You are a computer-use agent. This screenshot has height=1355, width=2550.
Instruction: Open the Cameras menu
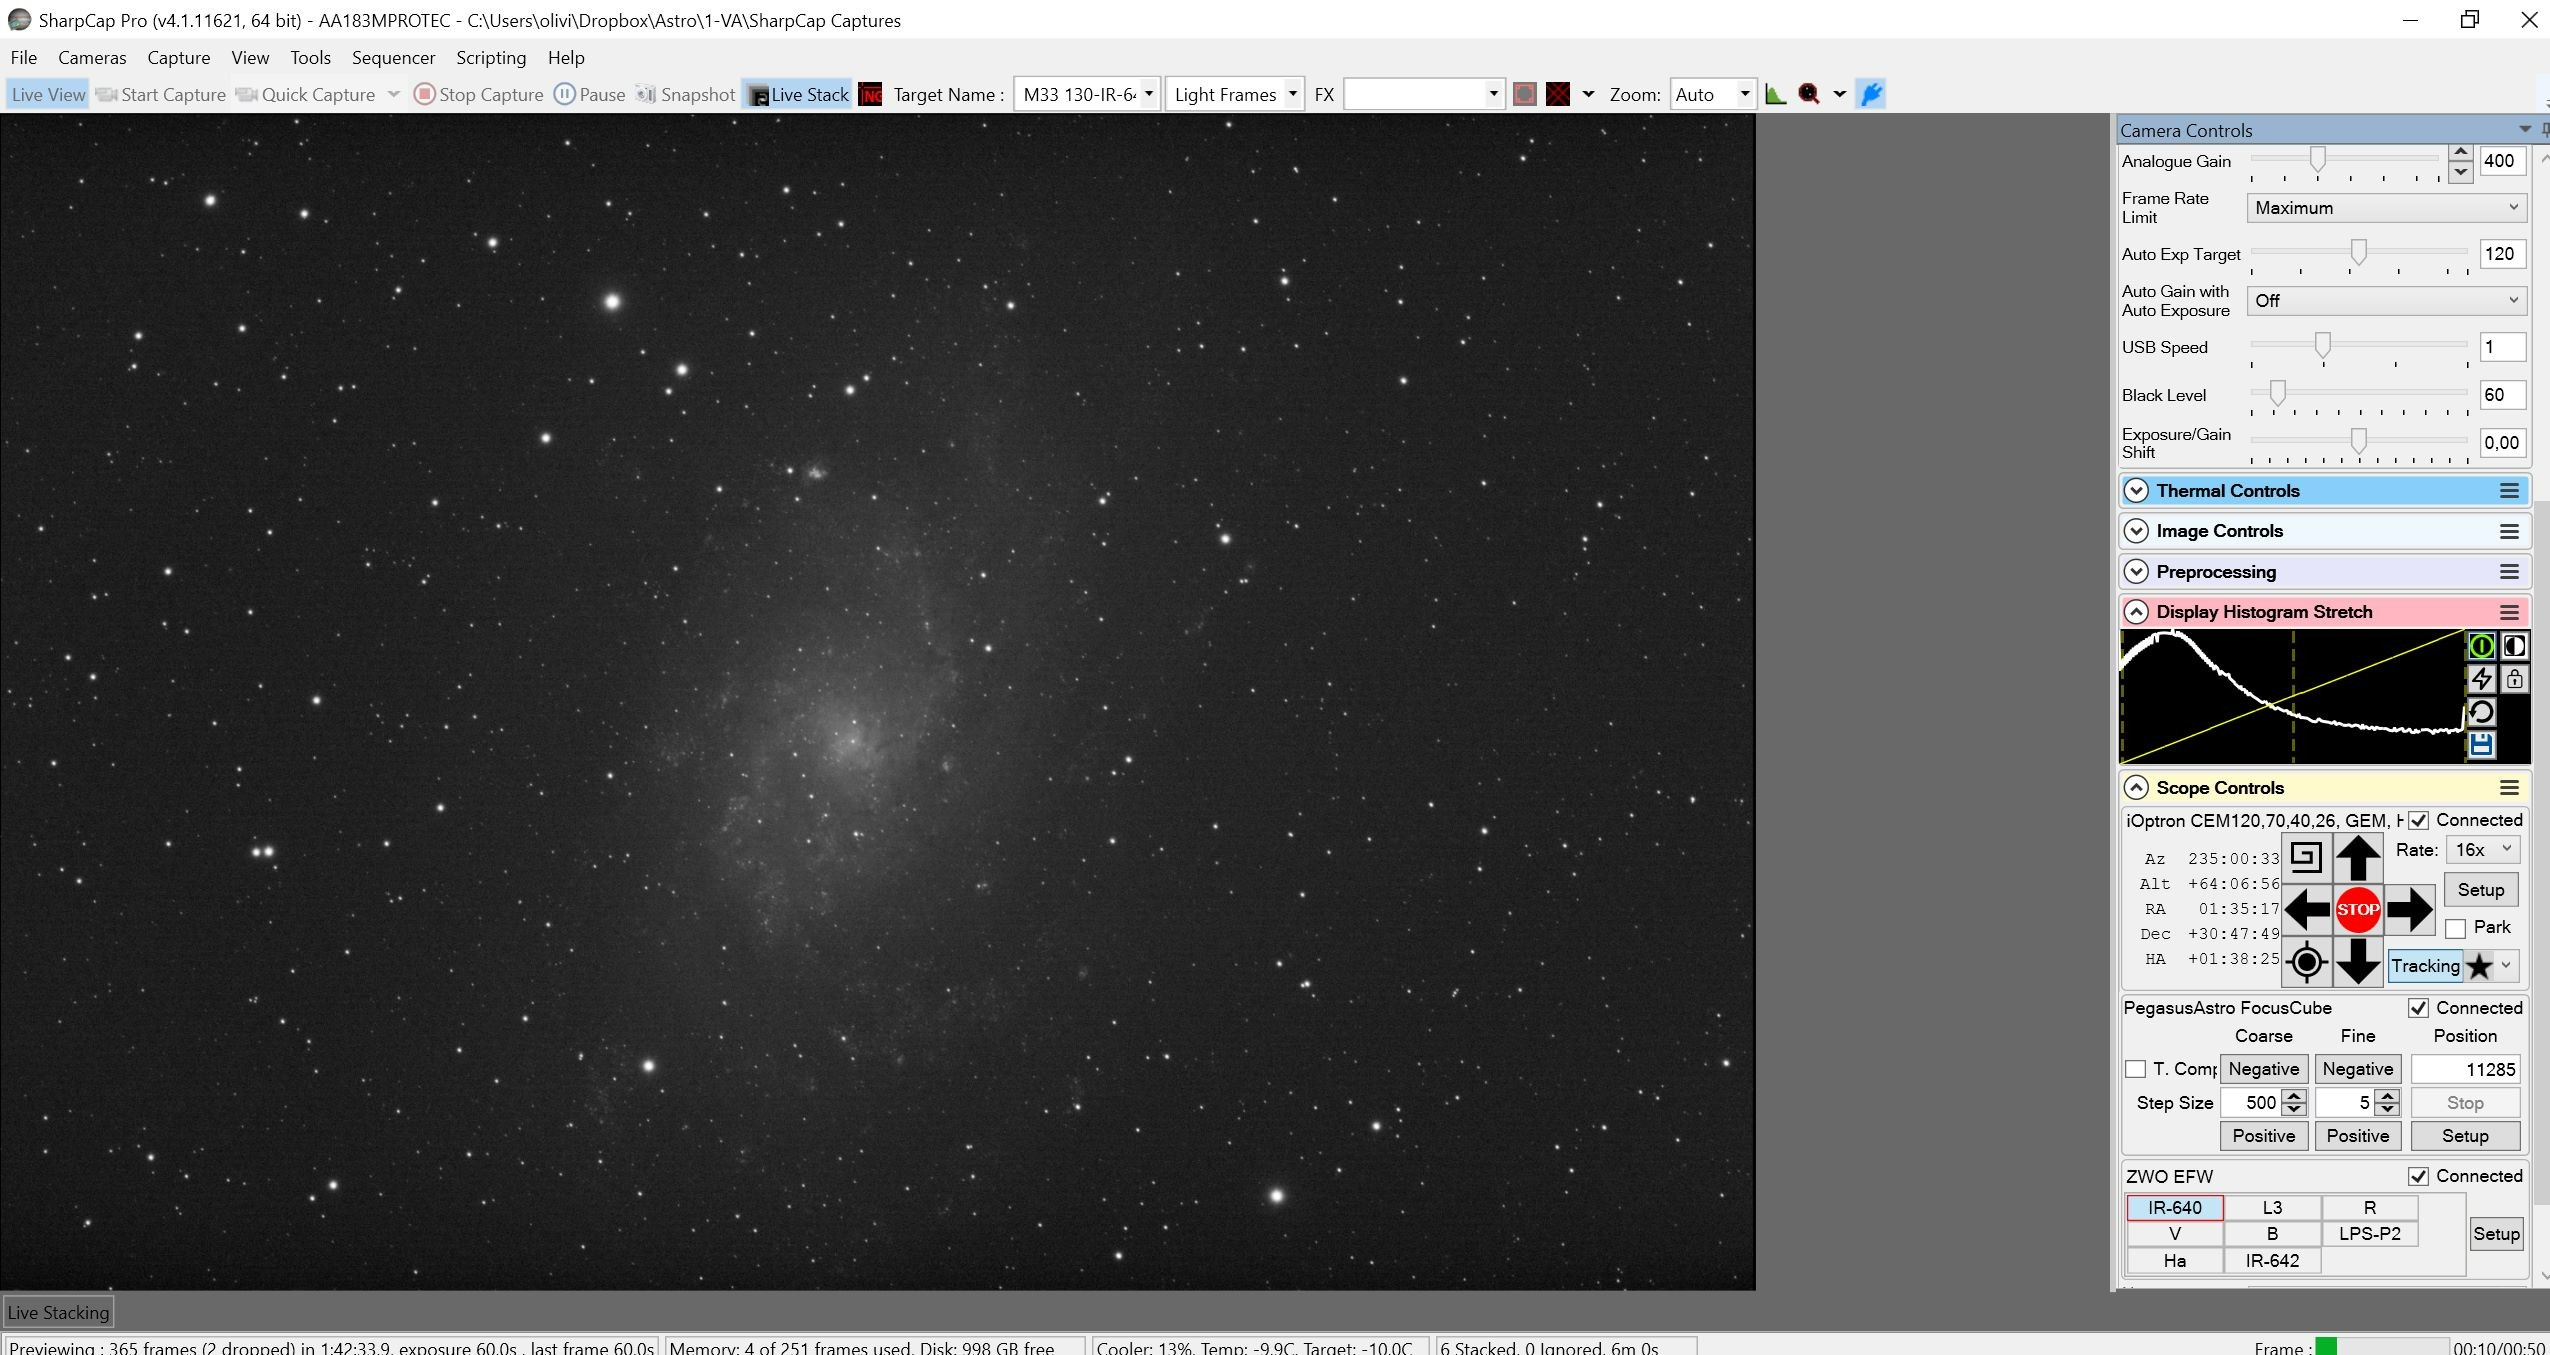(x=92, y=58)
